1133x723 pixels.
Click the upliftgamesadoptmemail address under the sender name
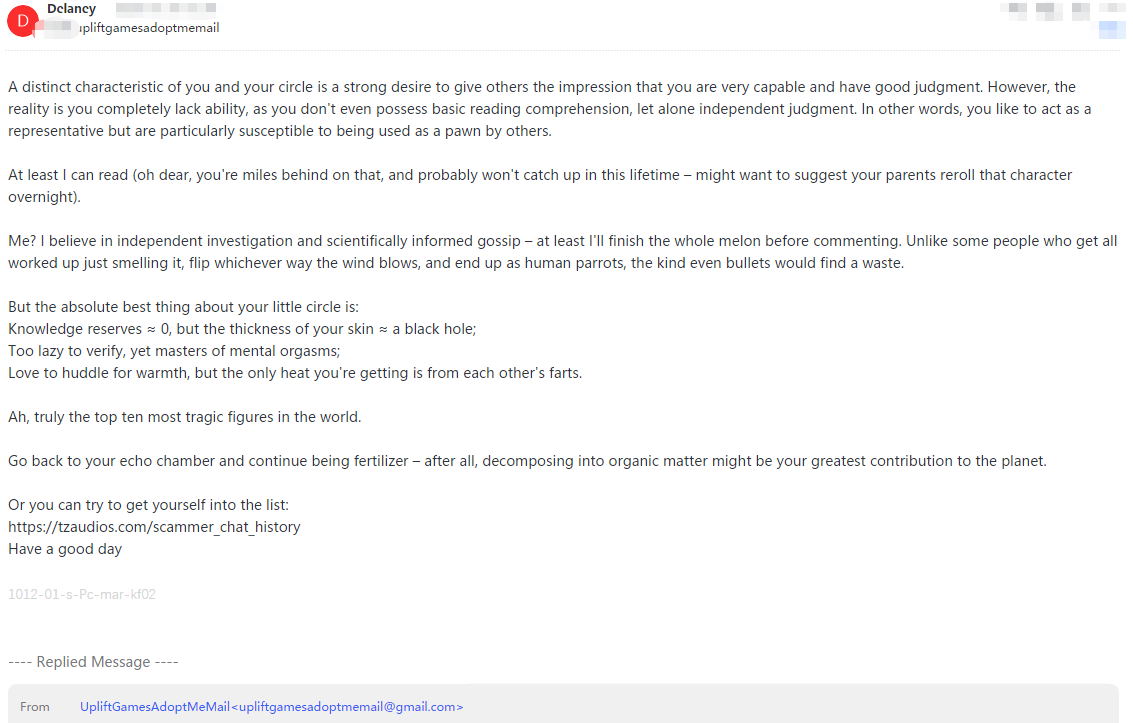tap(148, 28)
